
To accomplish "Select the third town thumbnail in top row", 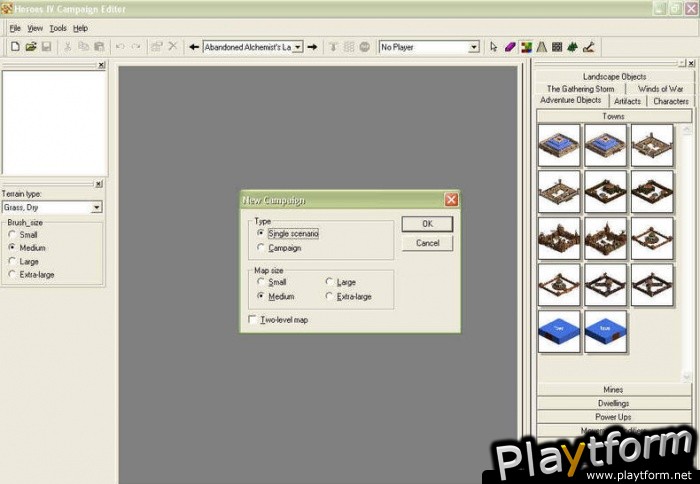I will pyautogui.click(x=652, y=146).
